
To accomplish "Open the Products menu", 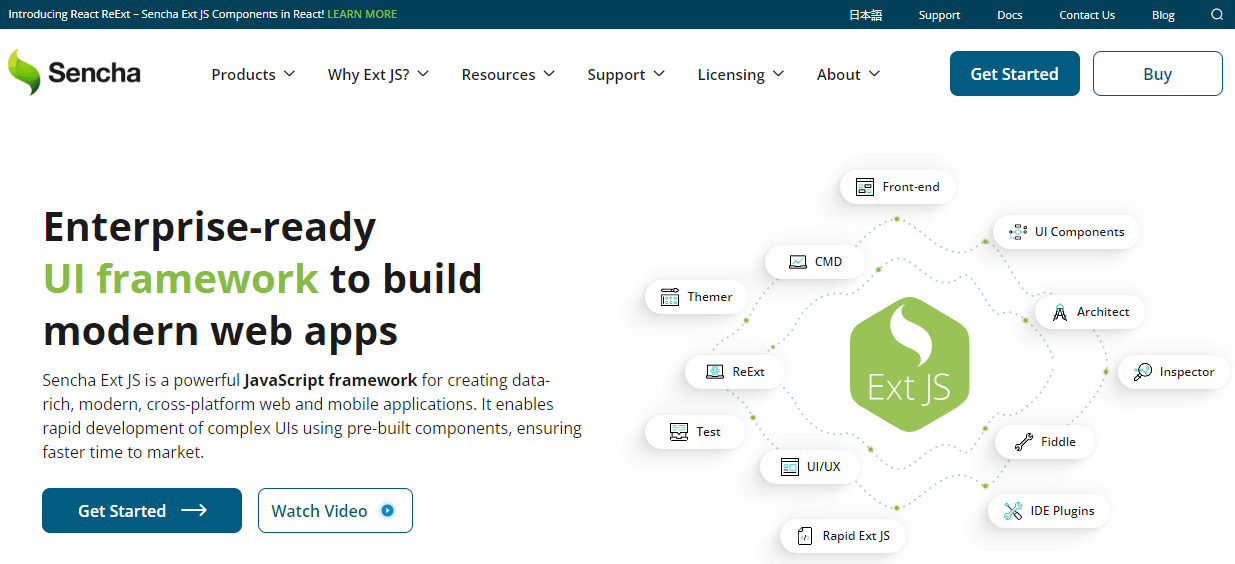I will pos(253,74).
